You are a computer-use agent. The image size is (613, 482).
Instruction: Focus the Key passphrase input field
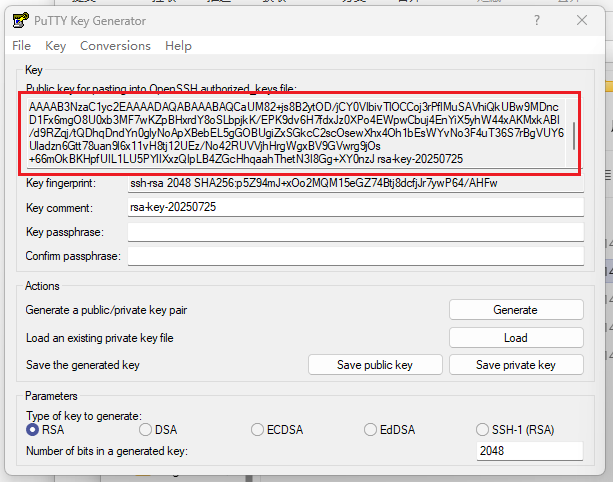(355, 232)
